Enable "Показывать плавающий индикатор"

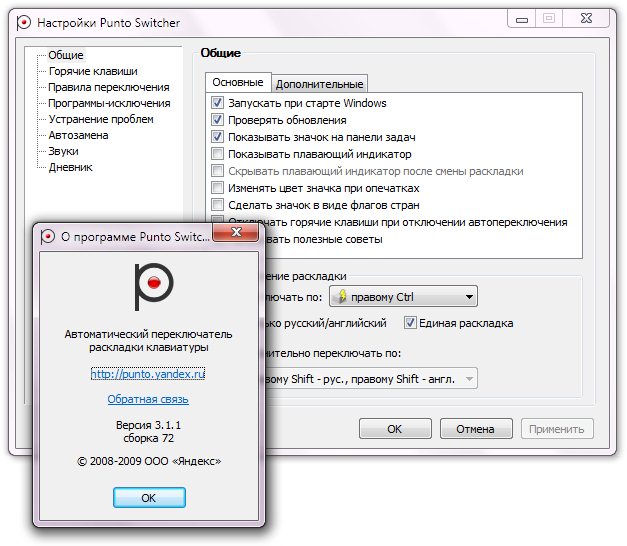[x=218, y=154]
